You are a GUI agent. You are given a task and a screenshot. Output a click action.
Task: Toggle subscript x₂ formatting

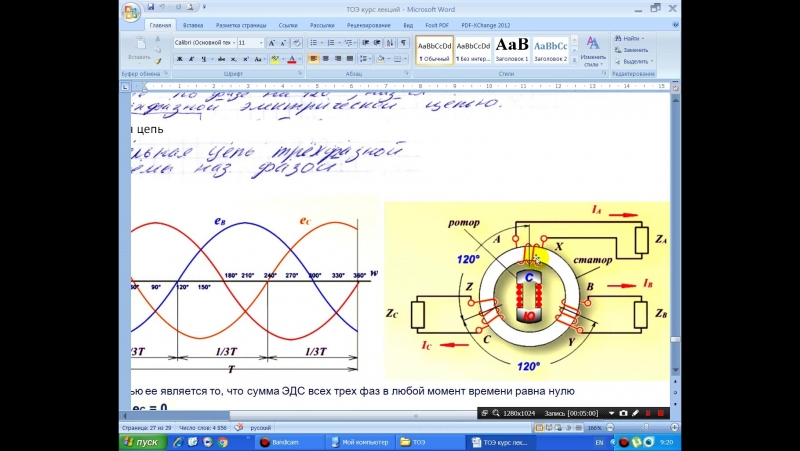233,59
